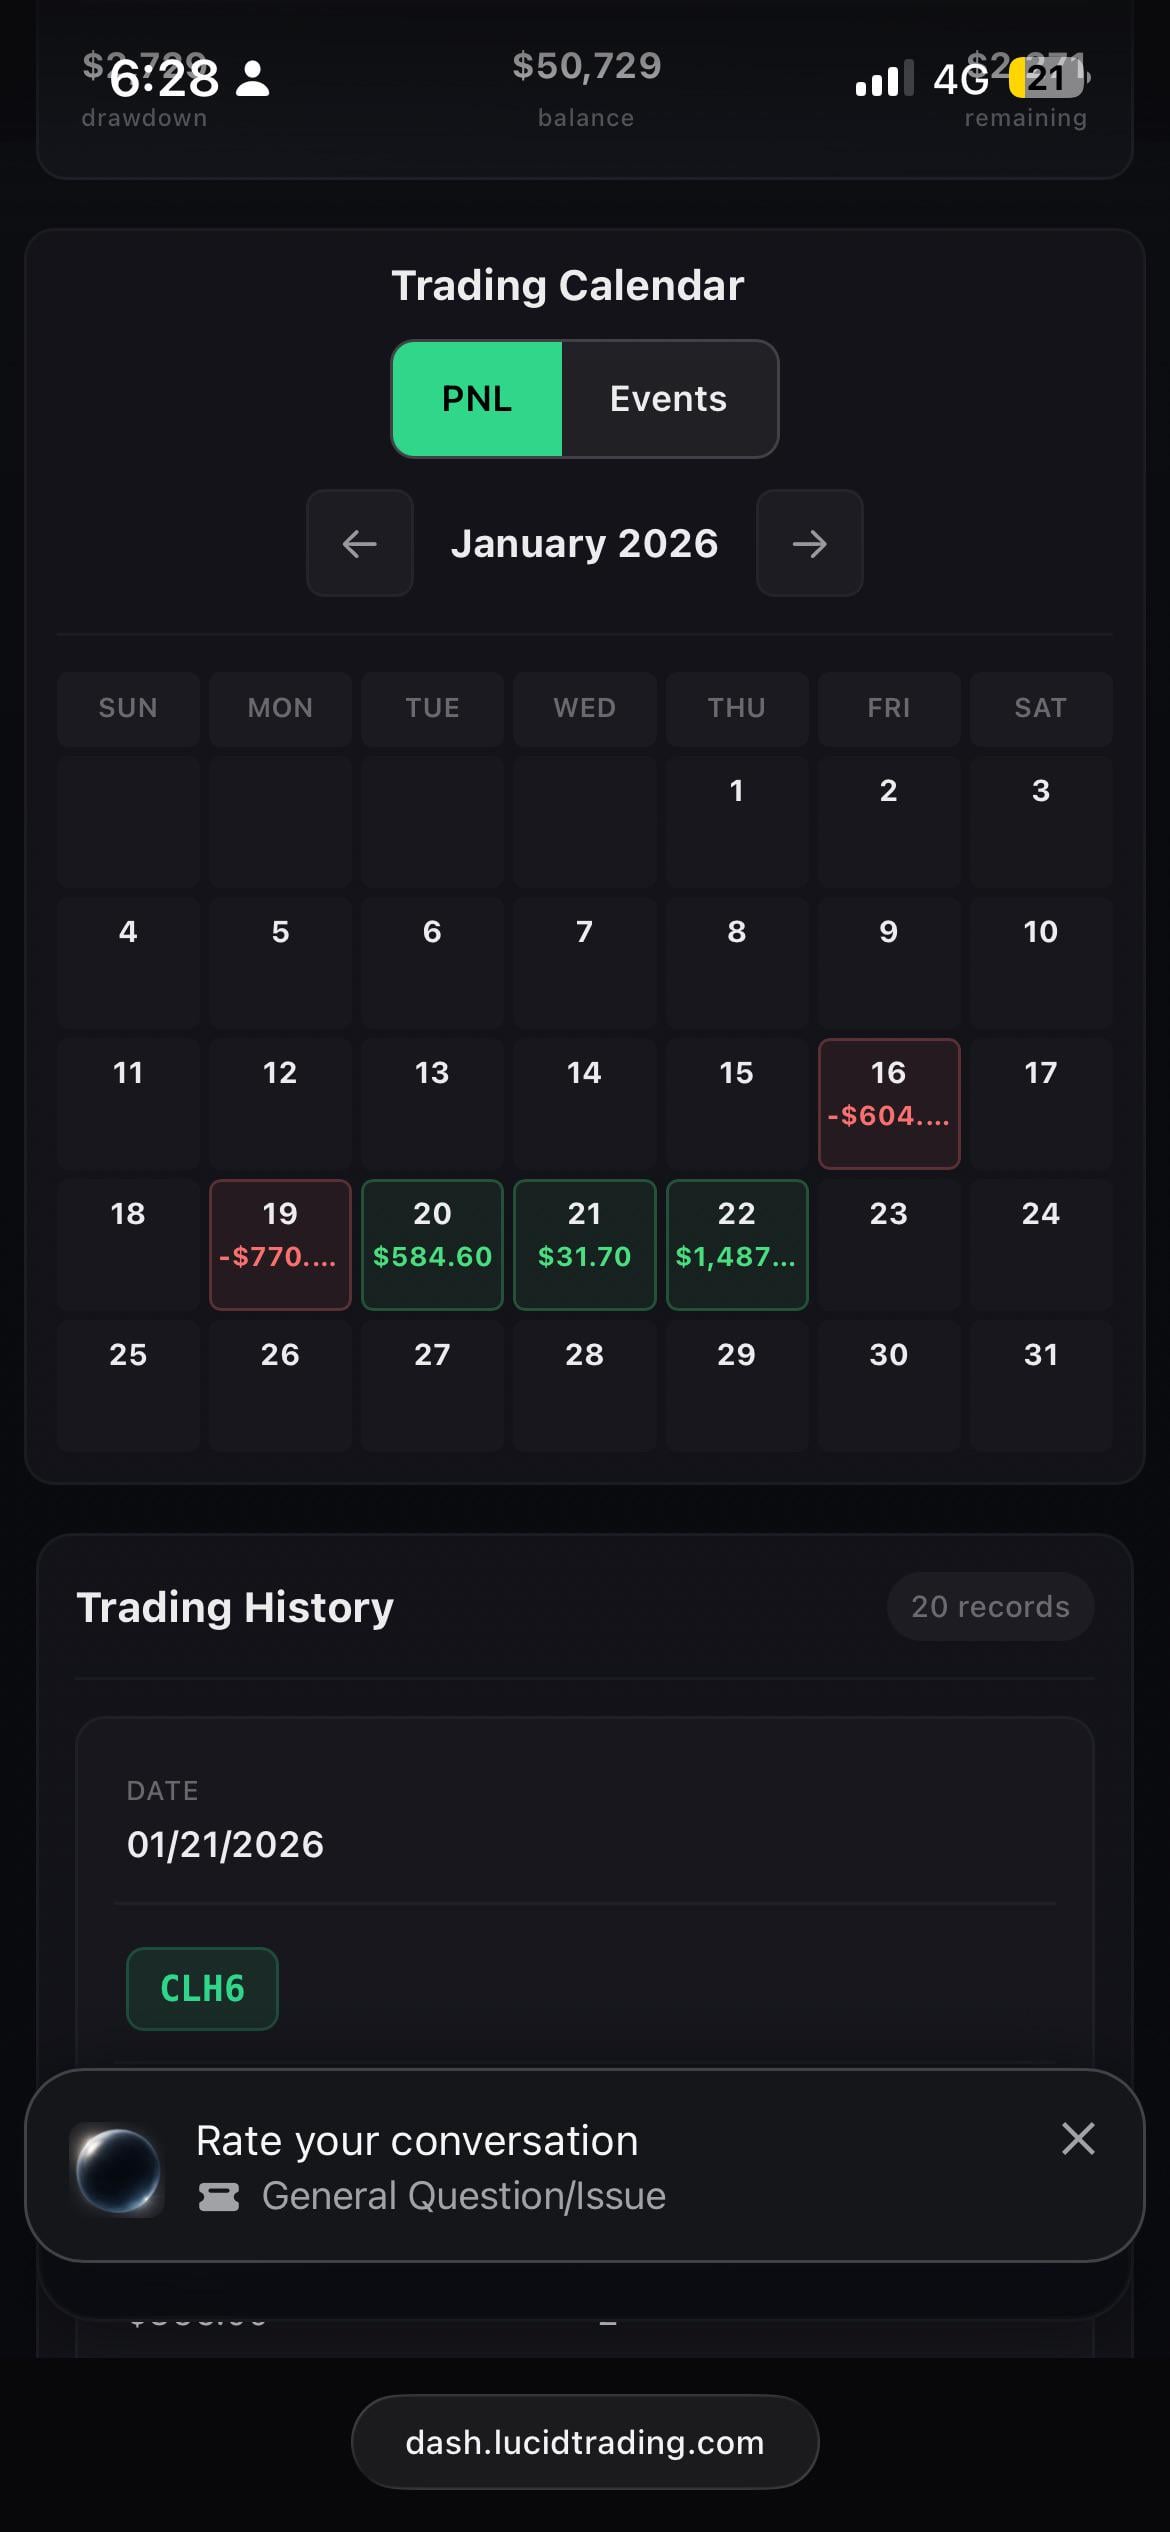
Task: Select the CLH6 contract tag
Action: [x=202, y=1989]
